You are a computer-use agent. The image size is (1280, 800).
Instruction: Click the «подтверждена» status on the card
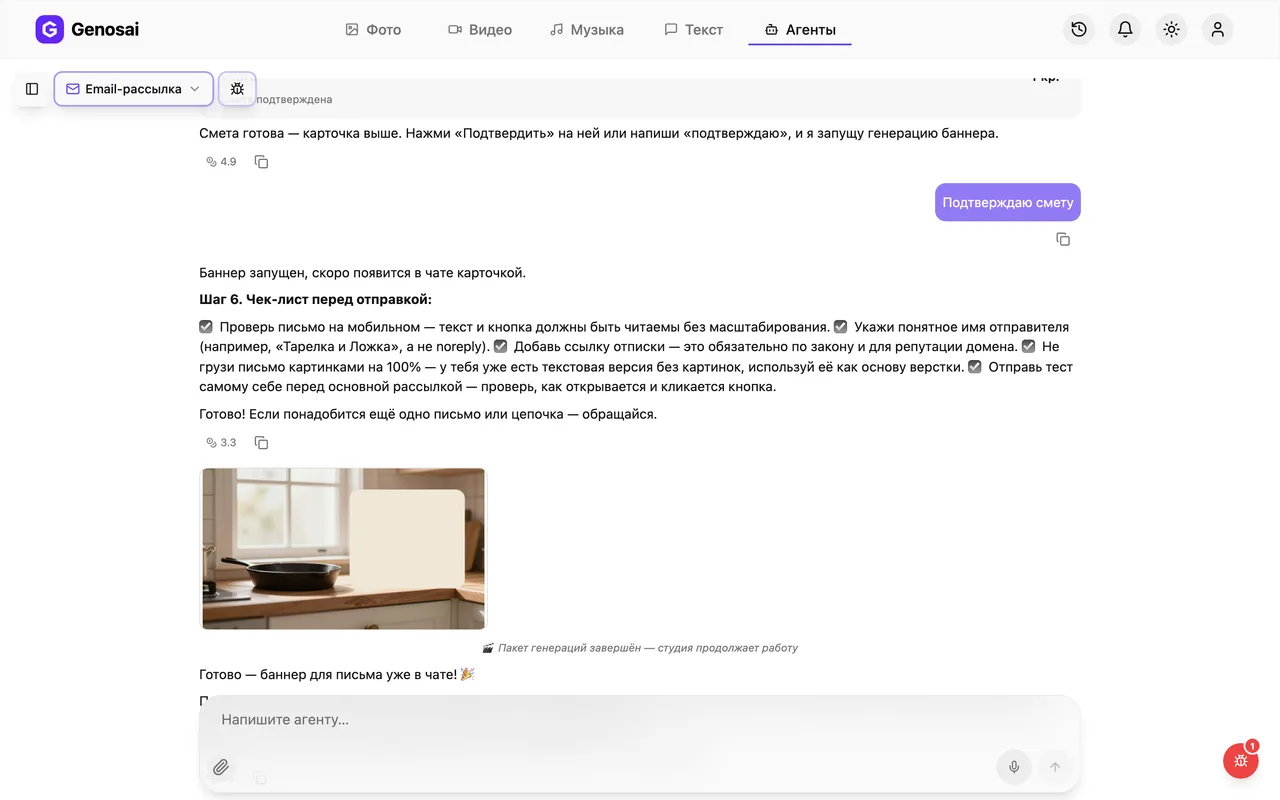click(294, 100)
